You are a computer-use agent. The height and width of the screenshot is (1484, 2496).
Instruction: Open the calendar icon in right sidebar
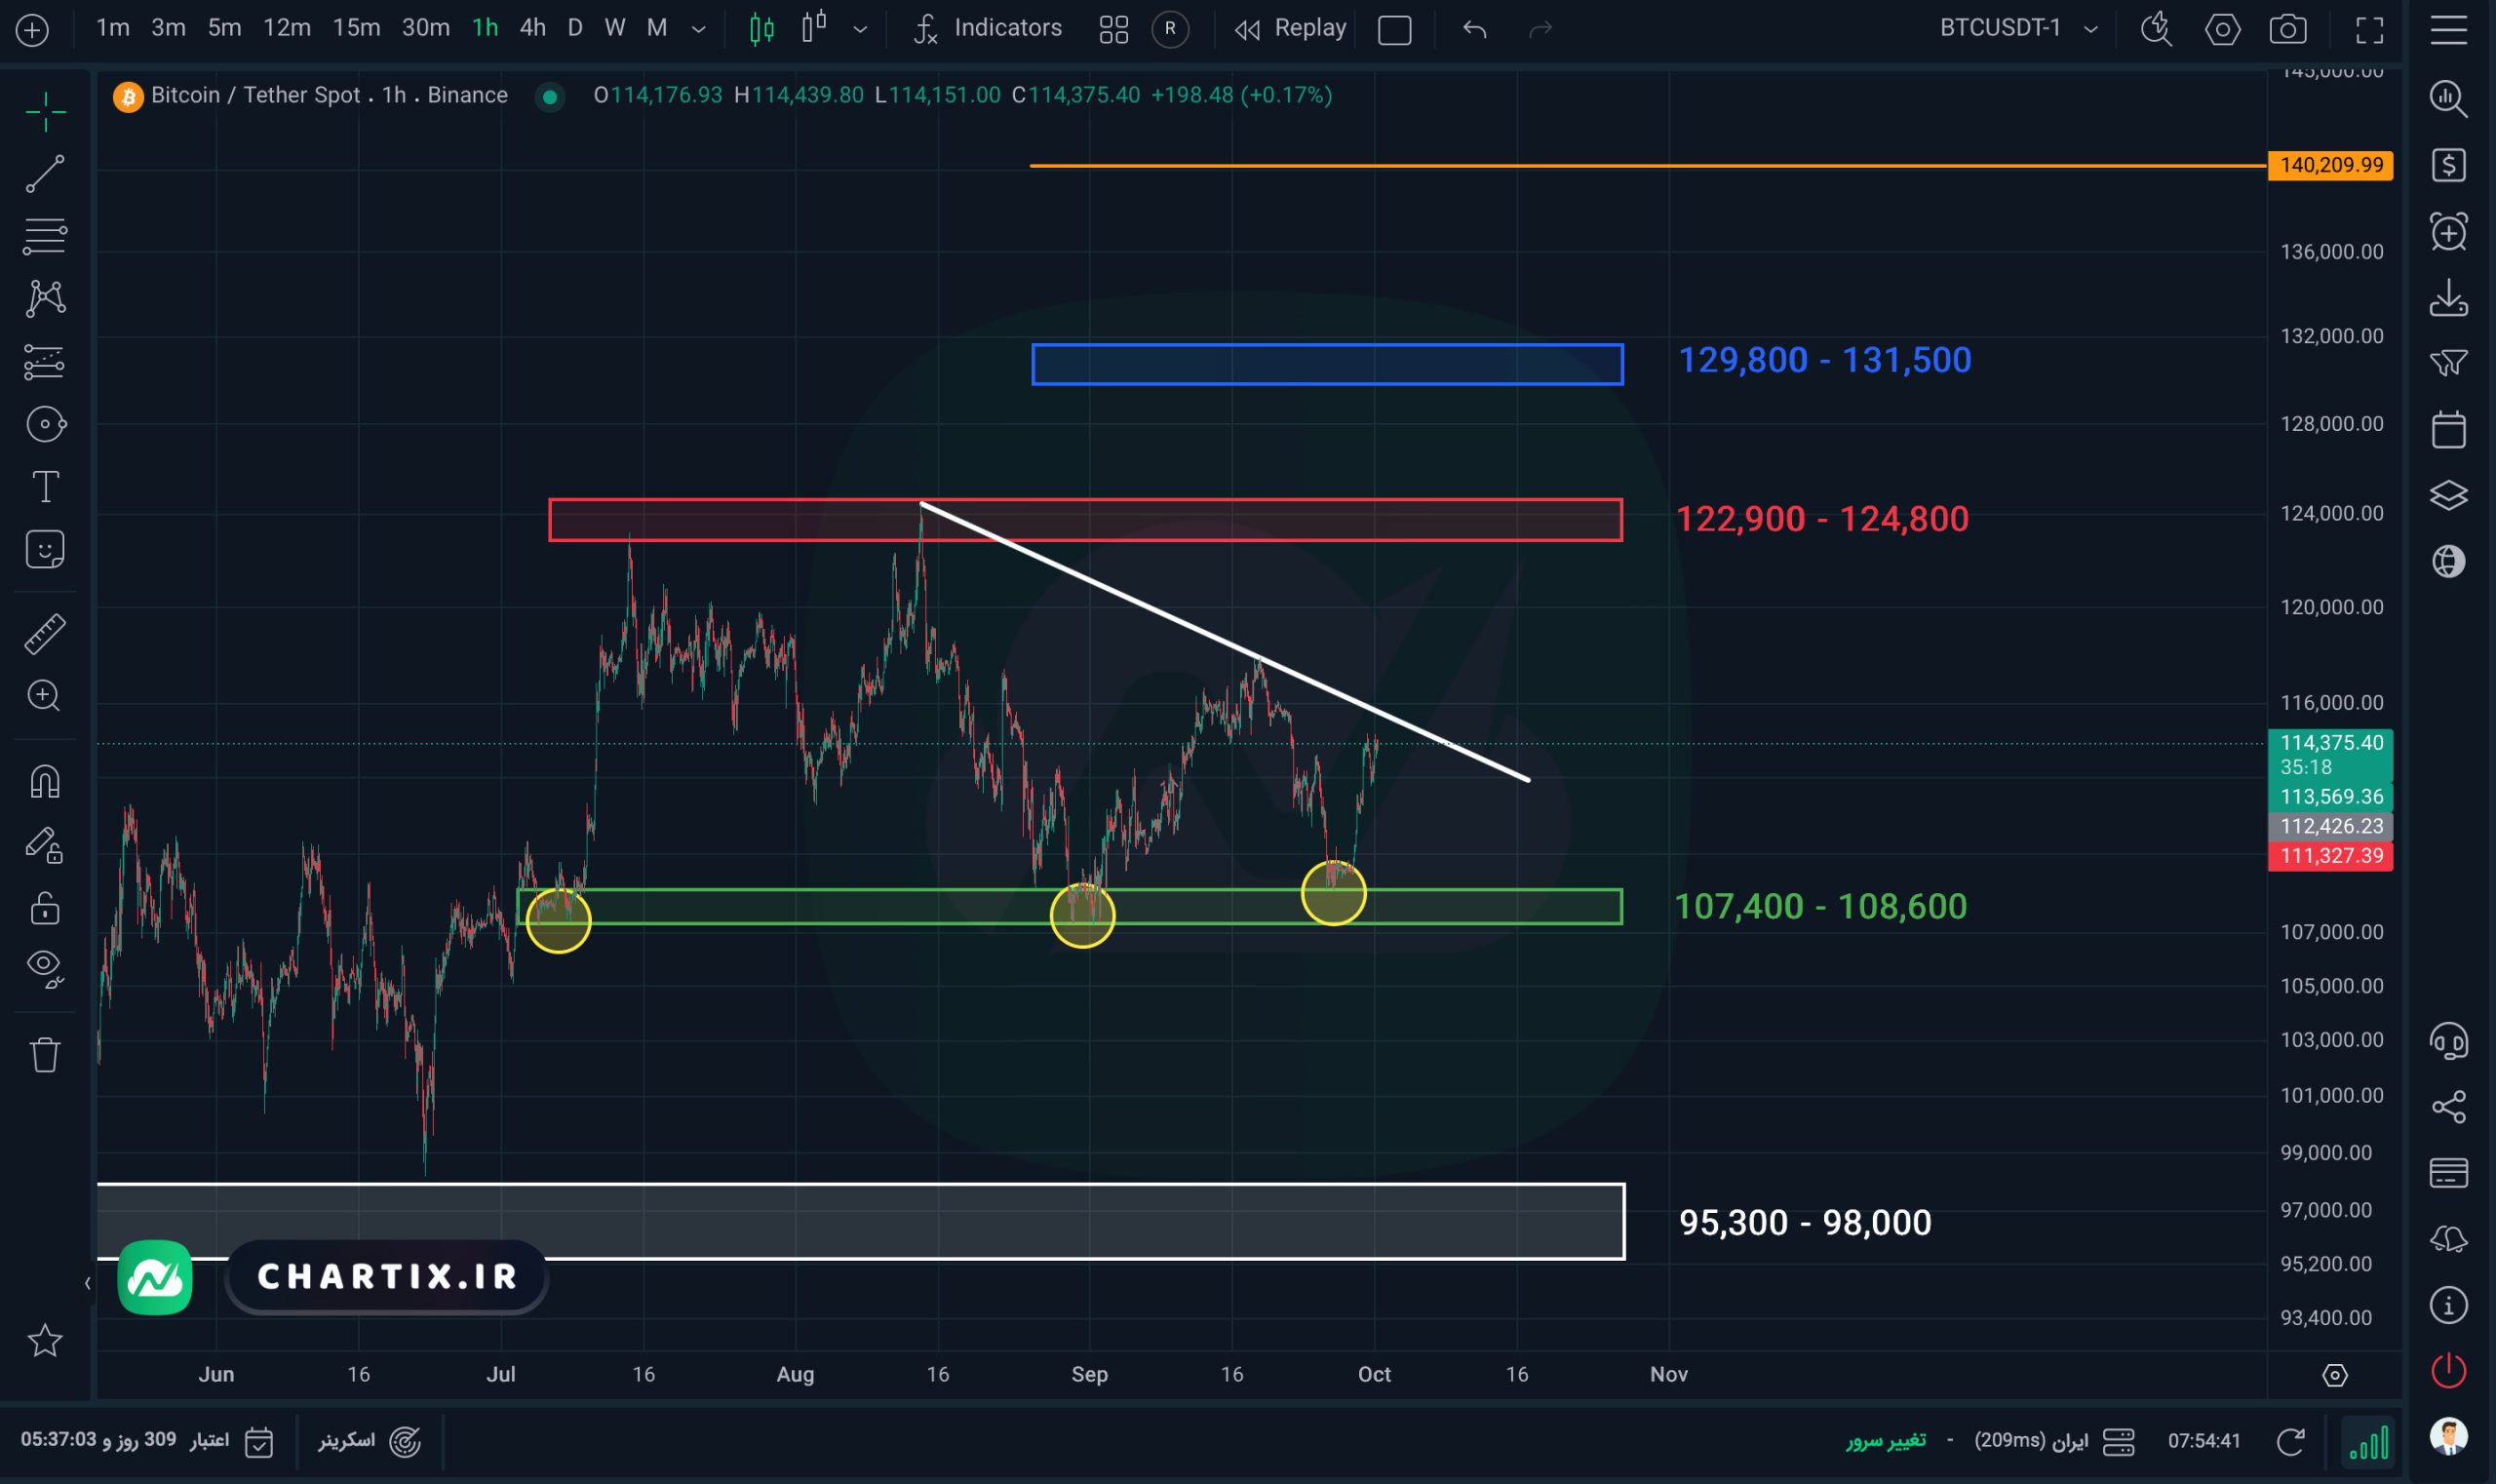[2448, 430]
